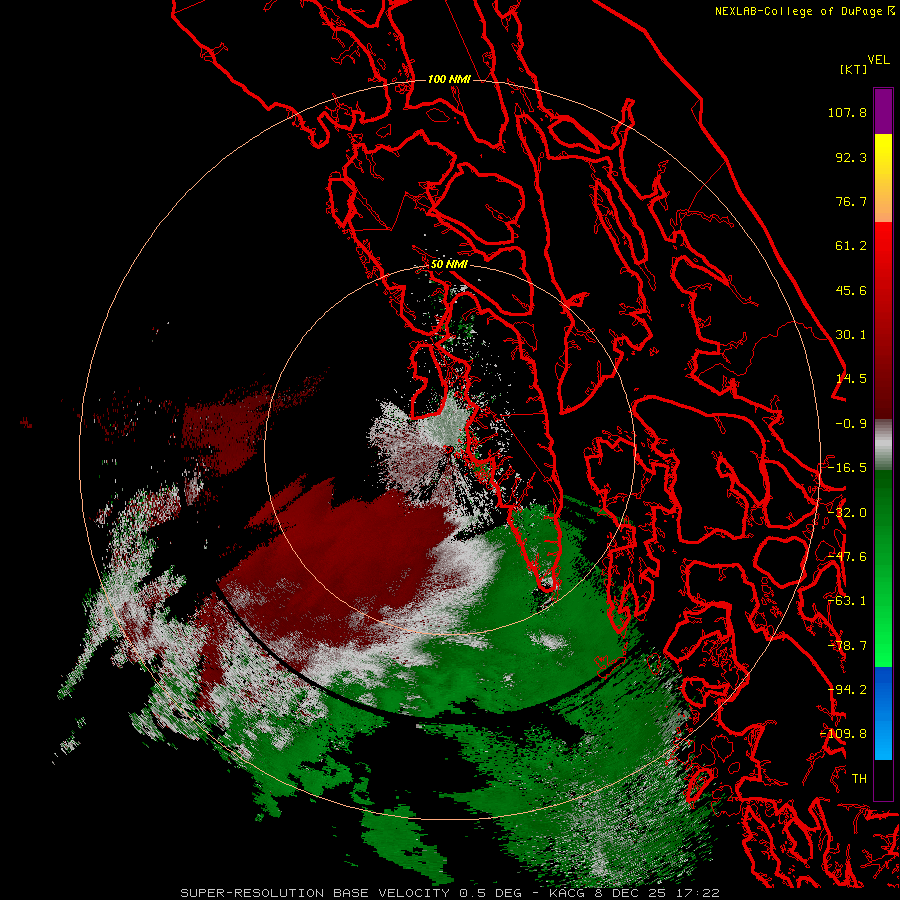
Task: Click the -0.9 scale value
Action: 851,424
